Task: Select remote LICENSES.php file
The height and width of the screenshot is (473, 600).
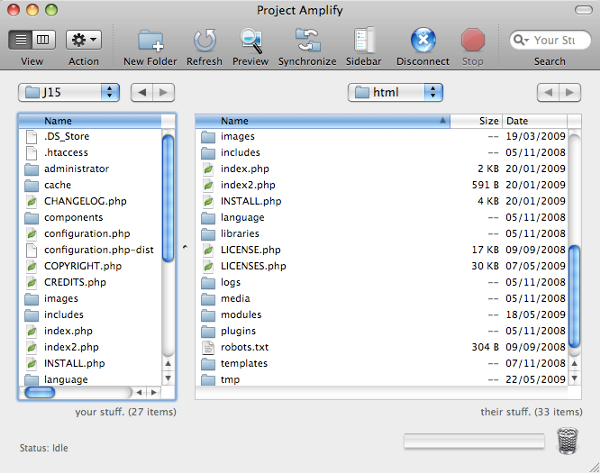Action: tap(382, 266)
